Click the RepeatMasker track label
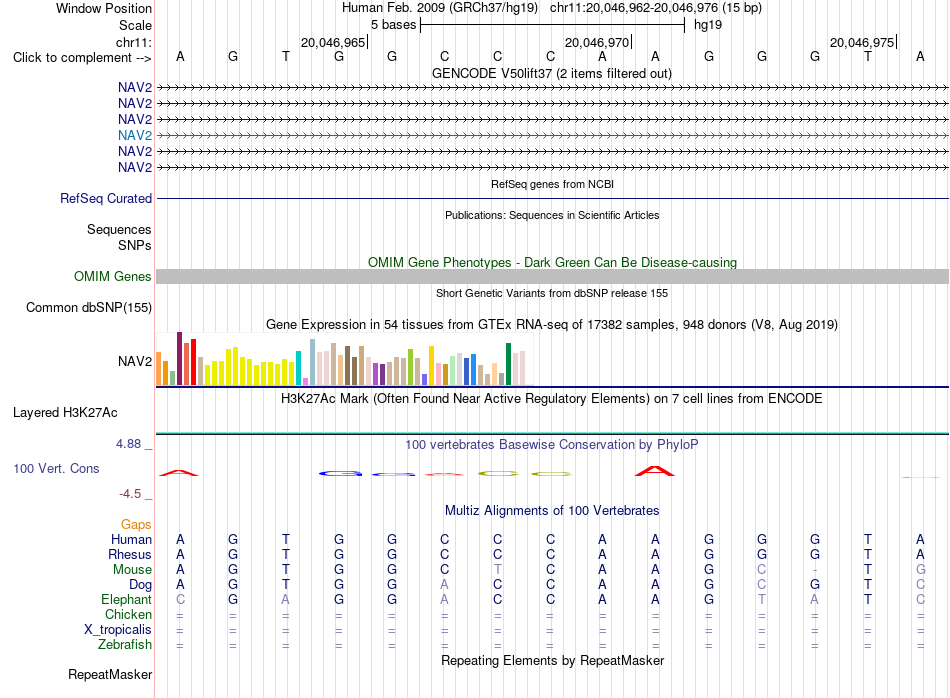Screen dimensions: 950x698 coord(110,674)
